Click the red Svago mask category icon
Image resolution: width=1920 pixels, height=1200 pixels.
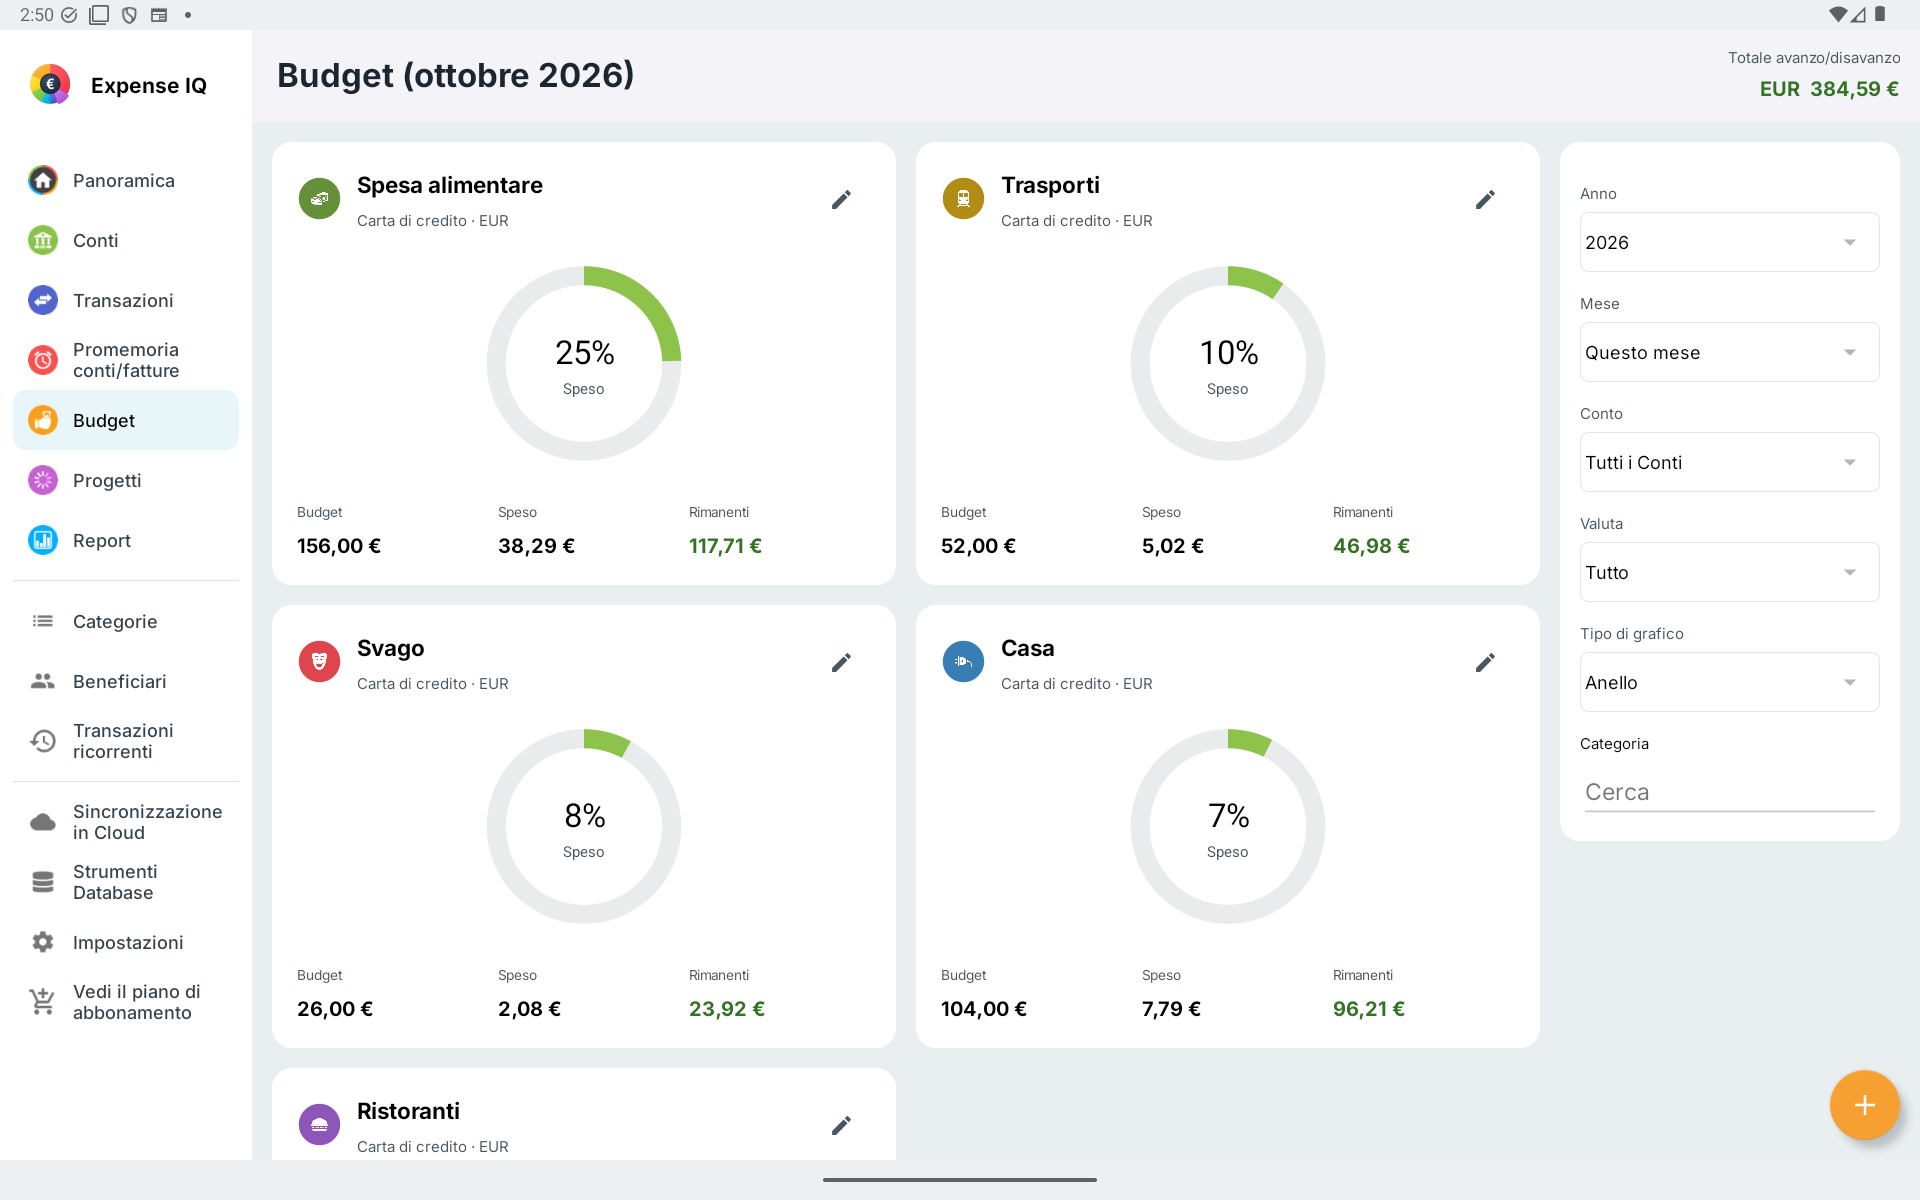(320, 662)
